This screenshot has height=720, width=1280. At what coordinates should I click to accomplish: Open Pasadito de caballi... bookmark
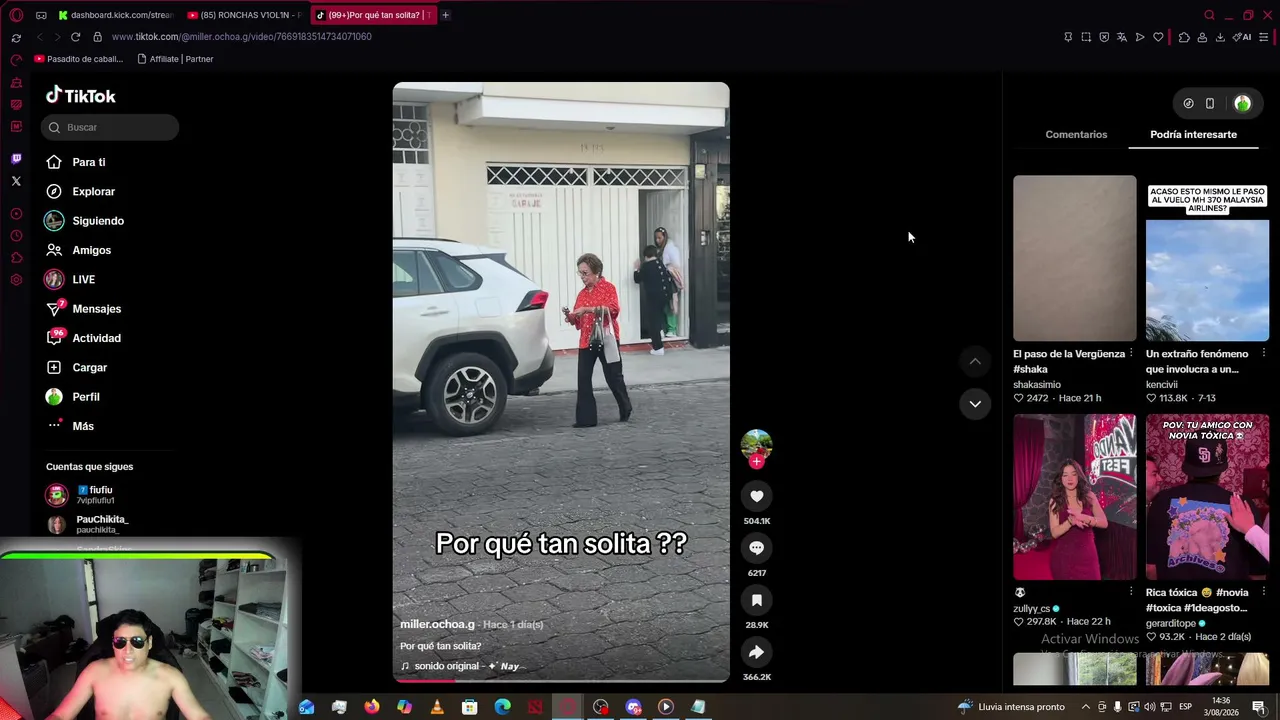pos(78,59)
